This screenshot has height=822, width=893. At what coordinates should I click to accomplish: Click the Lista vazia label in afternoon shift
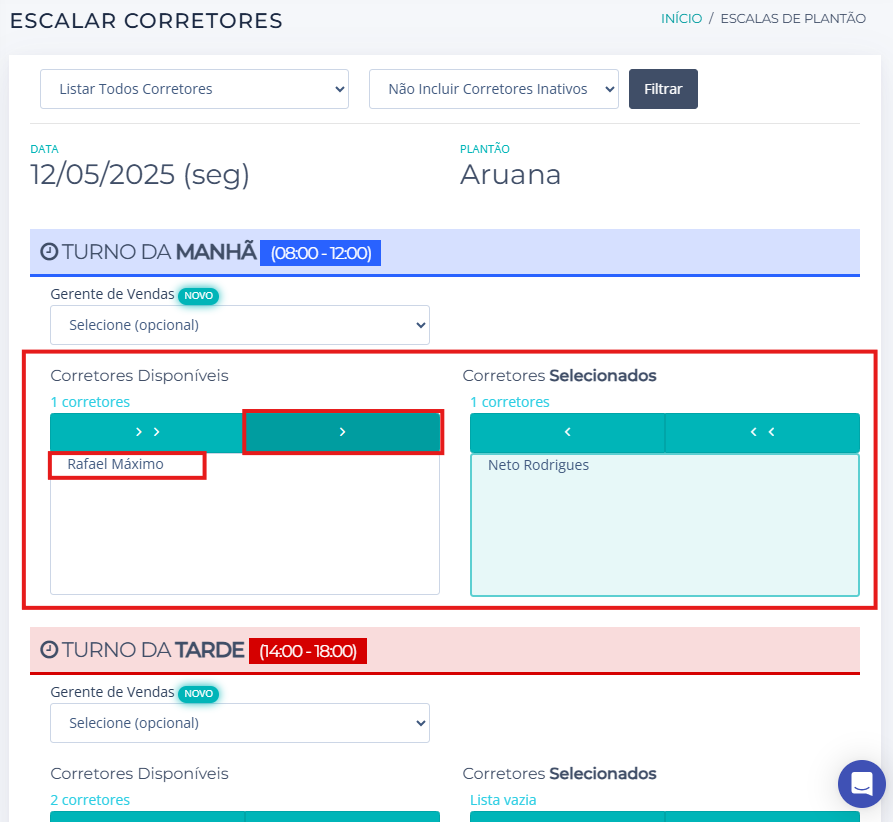point(503,800)
